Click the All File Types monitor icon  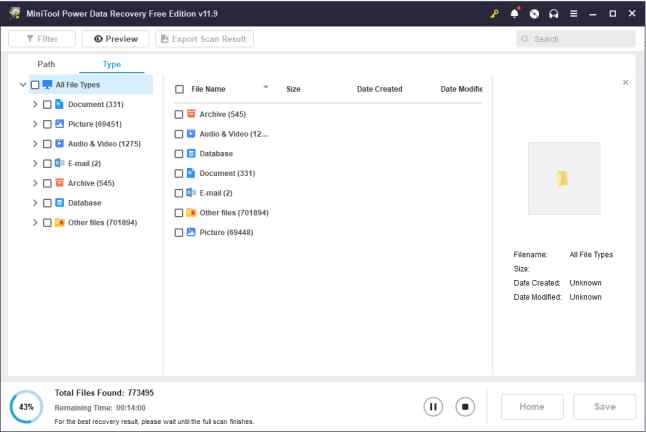point(47,84)
